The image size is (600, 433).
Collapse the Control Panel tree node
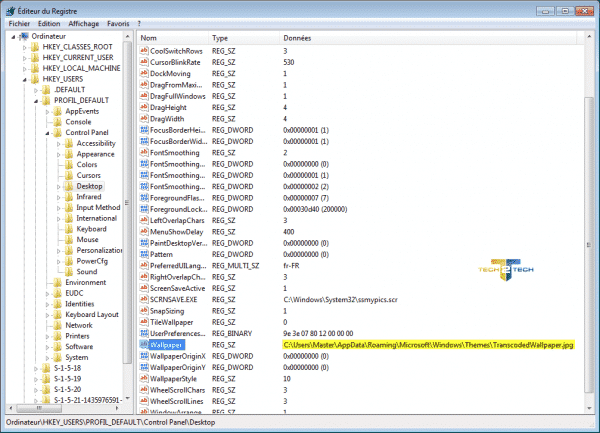46,132
